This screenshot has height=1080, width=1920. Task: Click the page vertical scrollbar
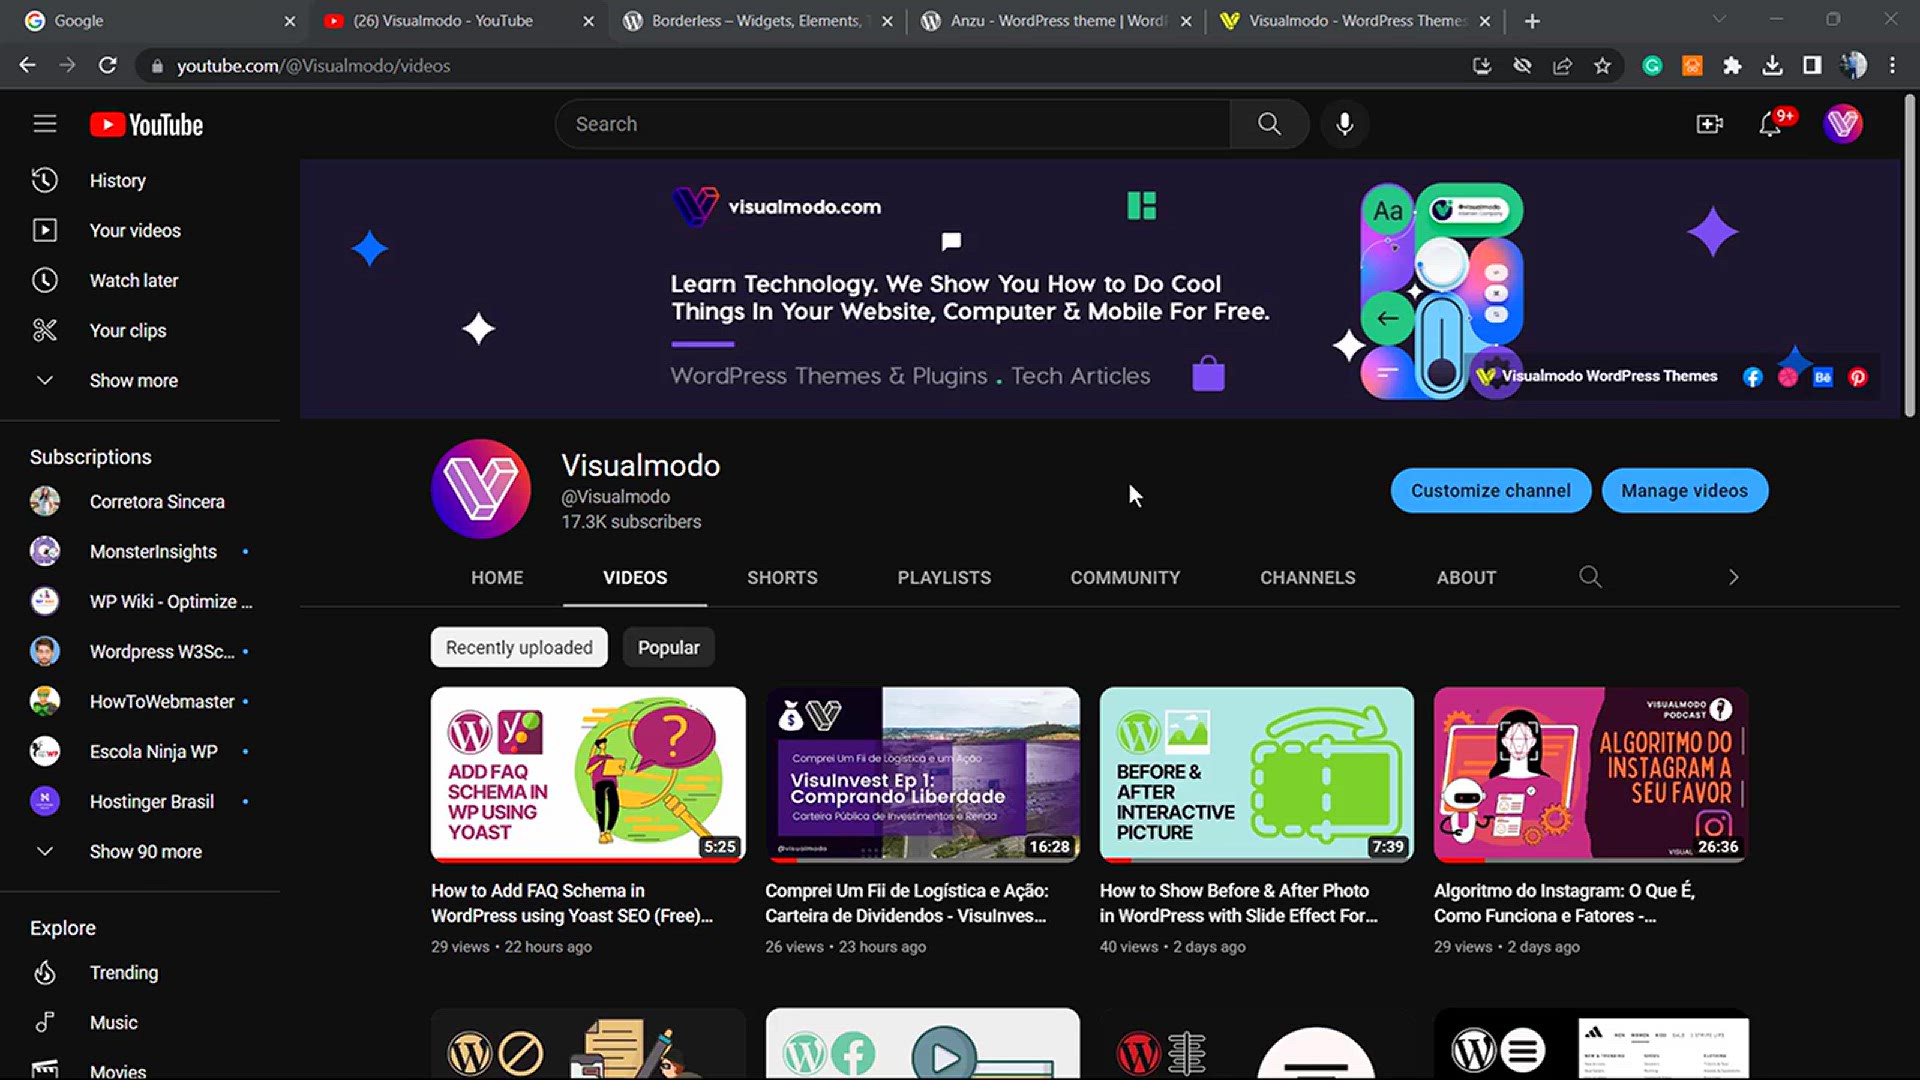1910,256
